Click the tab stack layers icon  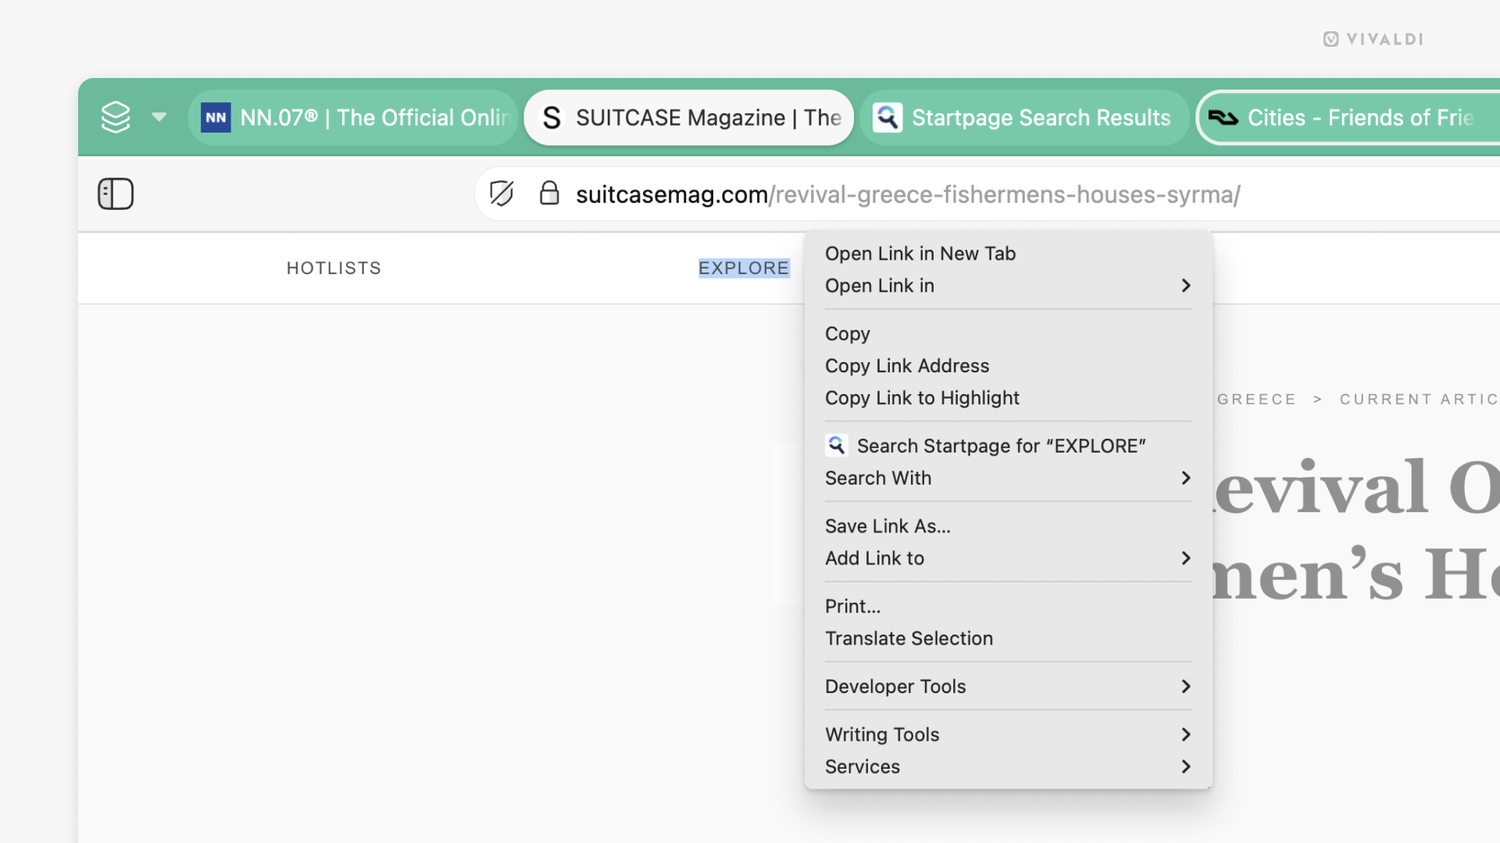pyautogui.click(x=116, y=117)
